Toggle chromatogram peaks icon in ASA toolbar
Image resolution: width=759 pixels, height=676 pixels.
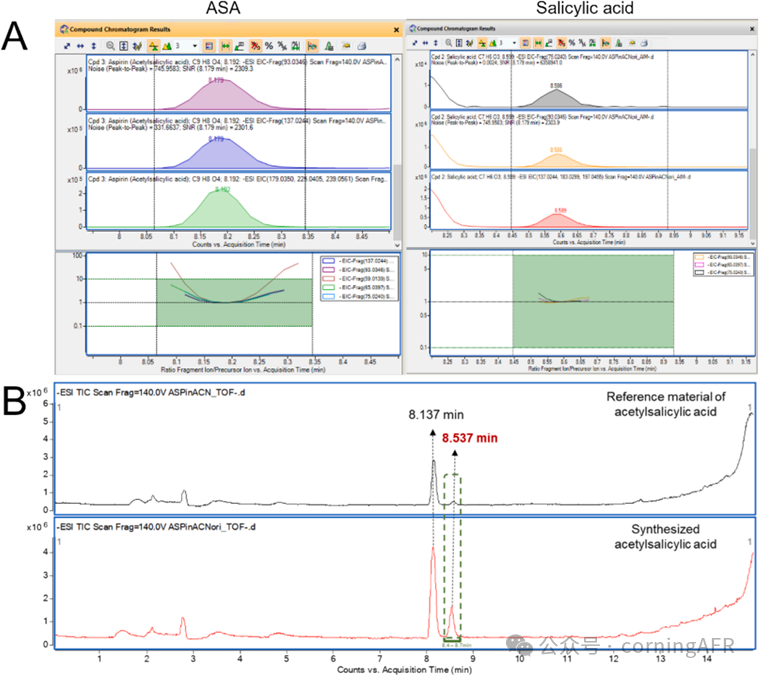(312, 46)
